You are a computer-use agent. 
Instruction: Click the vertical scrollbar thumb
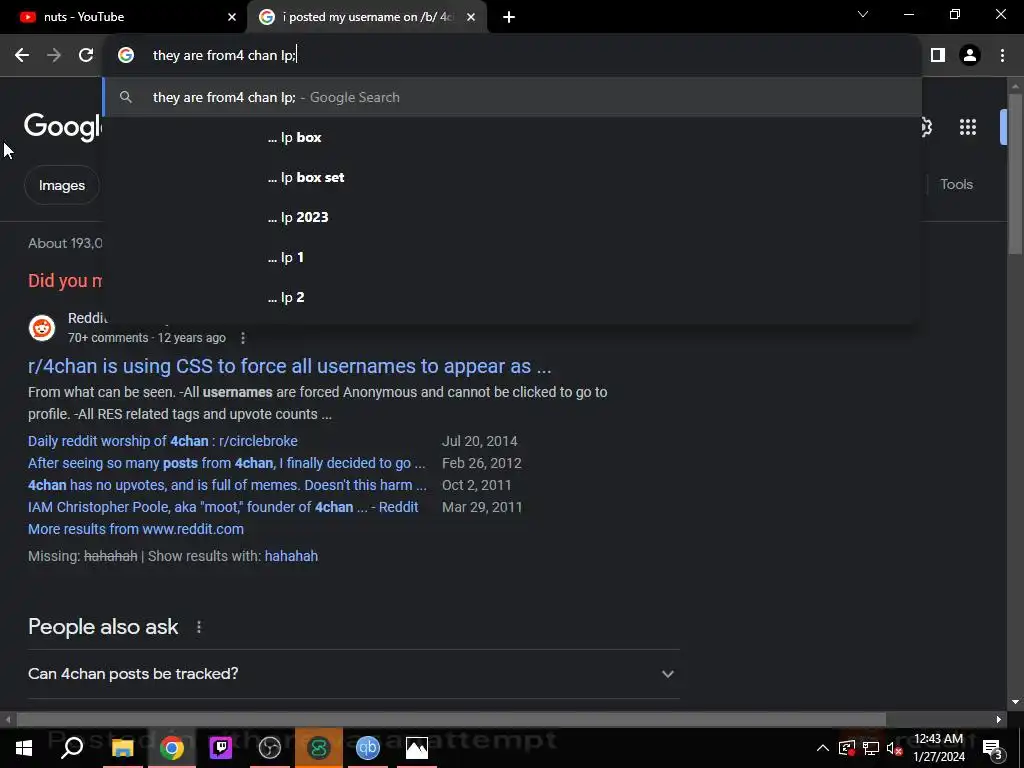(x=1015, y=174)
